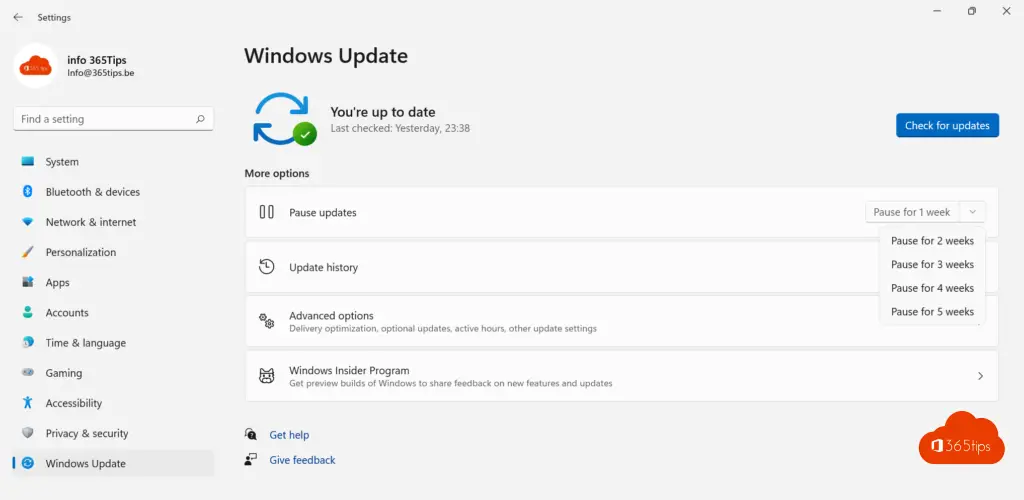This screenshot has width=1024, height=500.
Task: Click Get preview builds description text
Action: point(451,383)
